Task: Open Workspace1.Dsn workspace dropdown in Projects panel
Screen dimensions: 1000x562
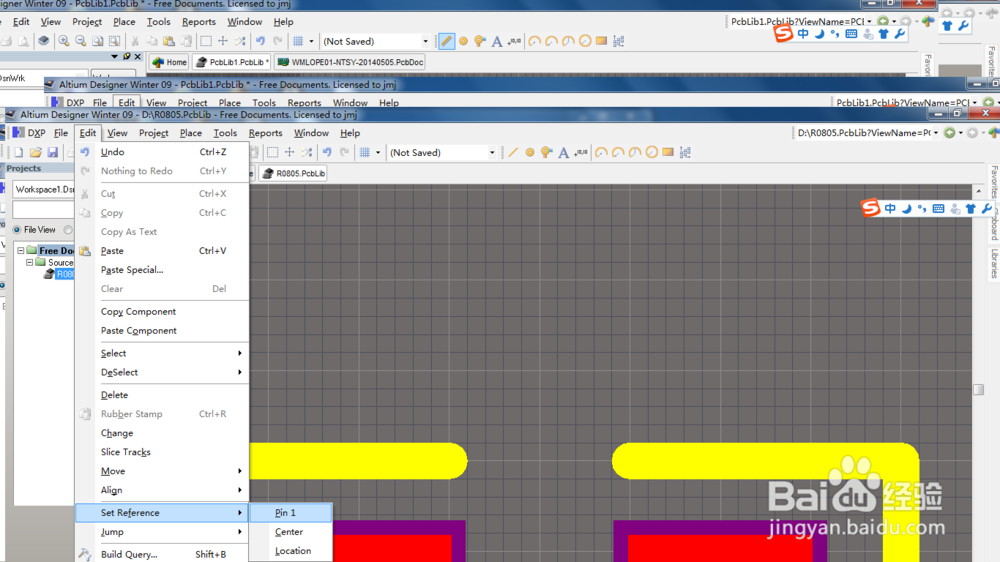Action: (43, 189)
